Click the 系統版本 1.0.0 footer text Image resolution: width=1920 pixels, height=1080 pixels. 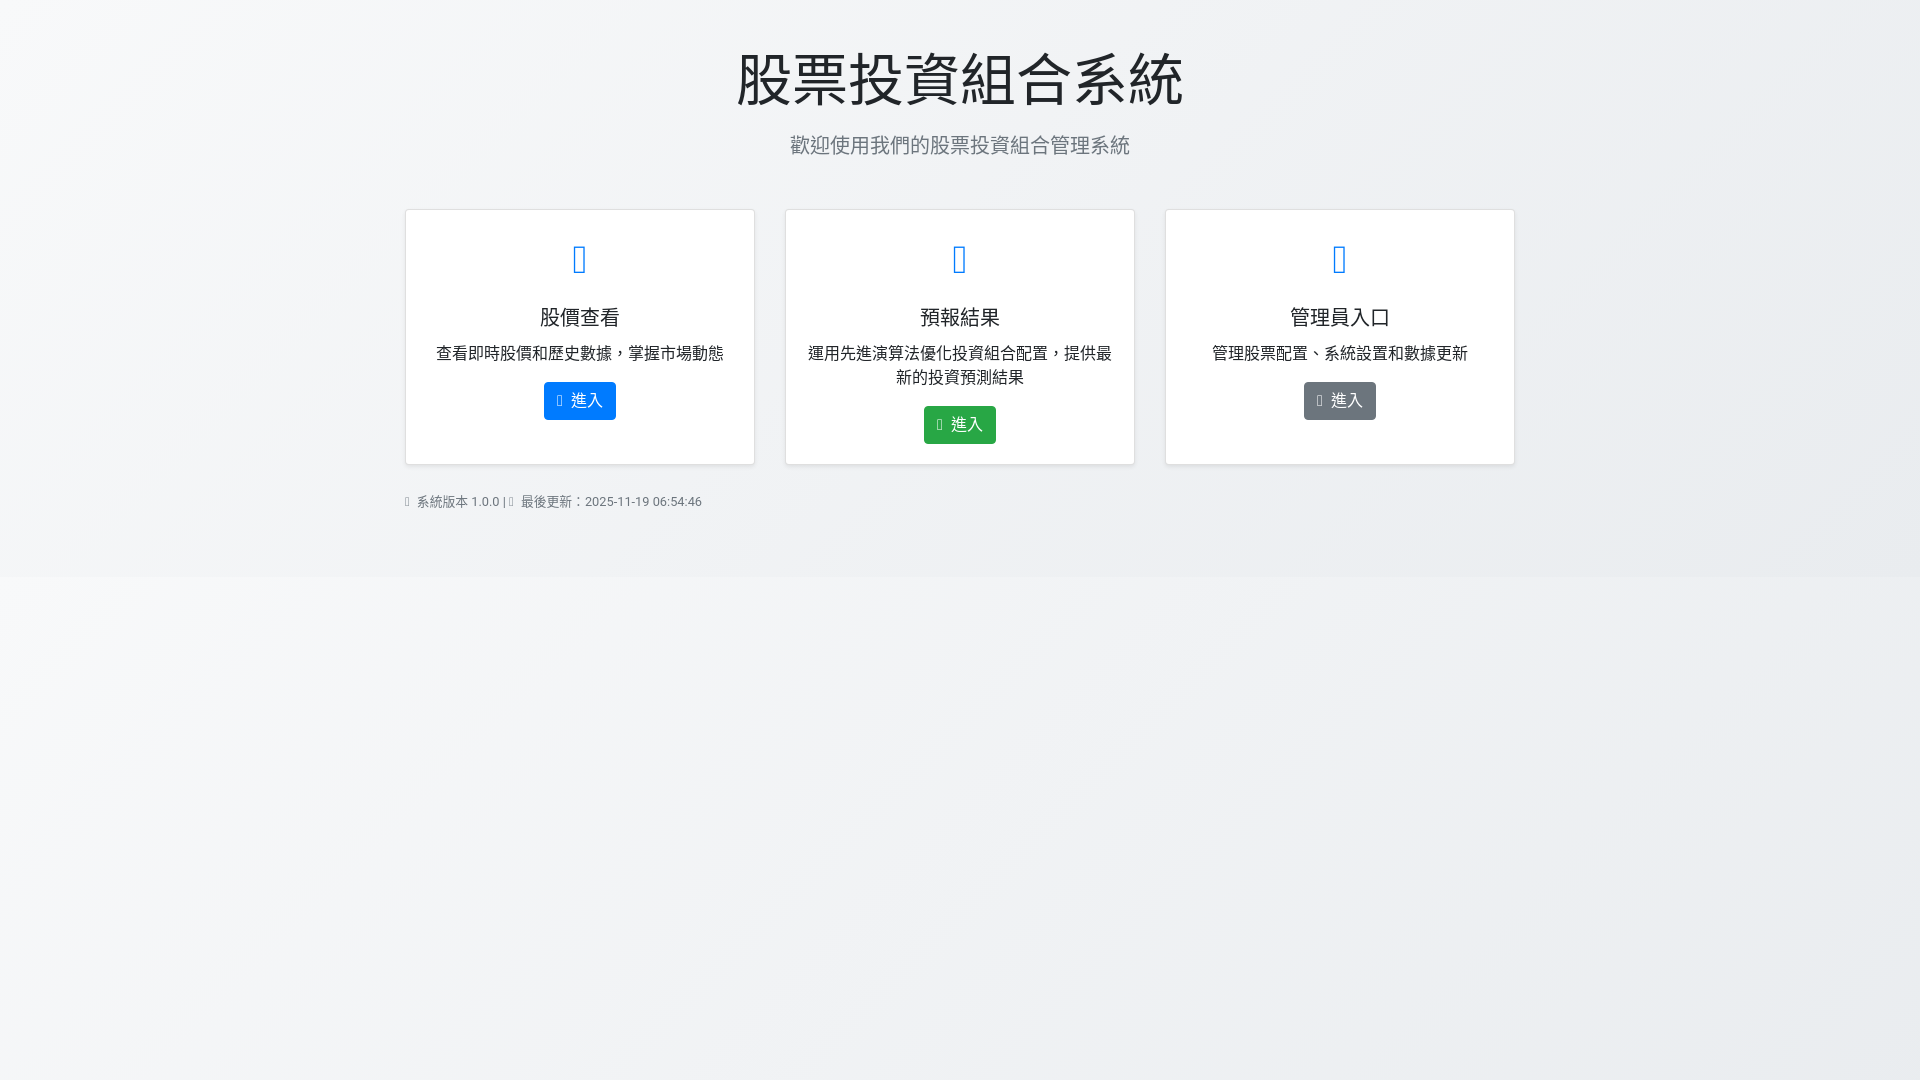[x=458, y=502]
